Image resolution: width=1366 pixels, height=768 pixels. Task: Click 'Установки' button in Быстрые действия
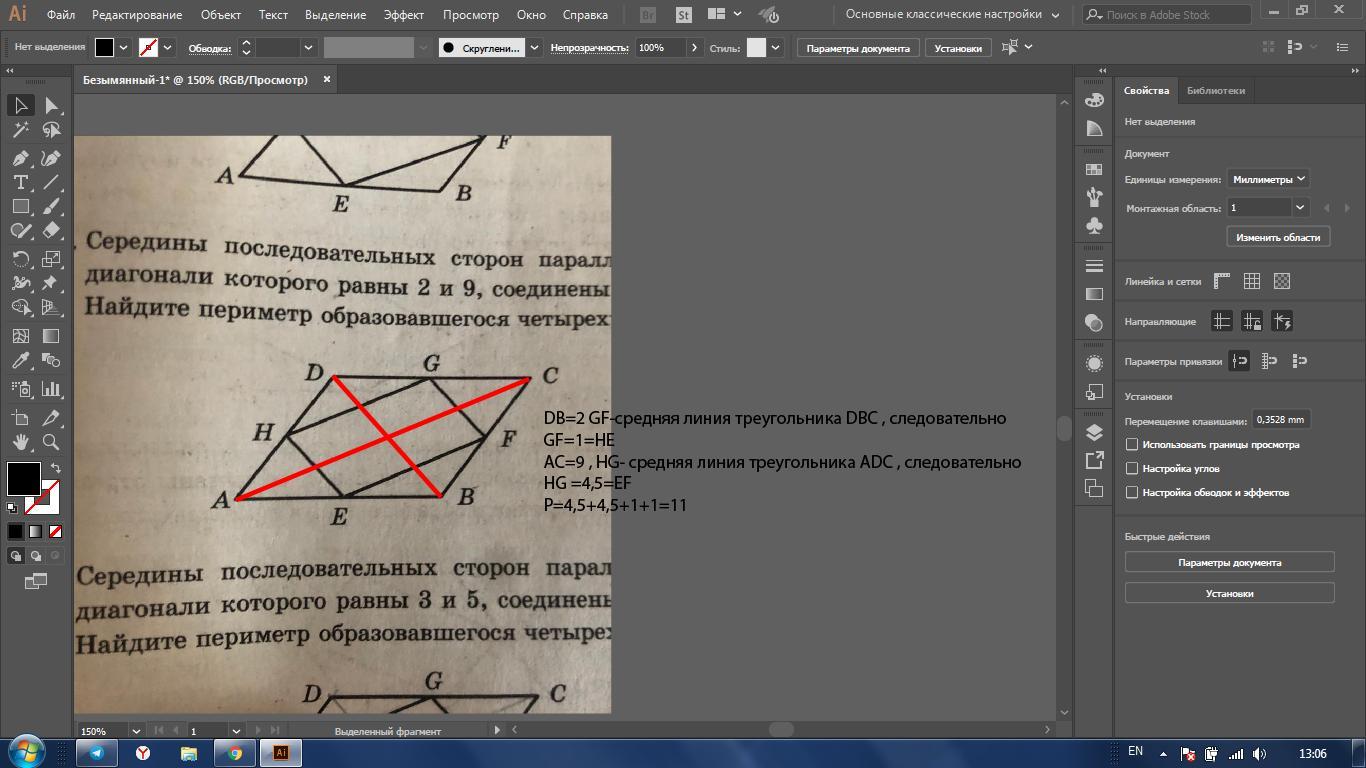(1230, 593)
